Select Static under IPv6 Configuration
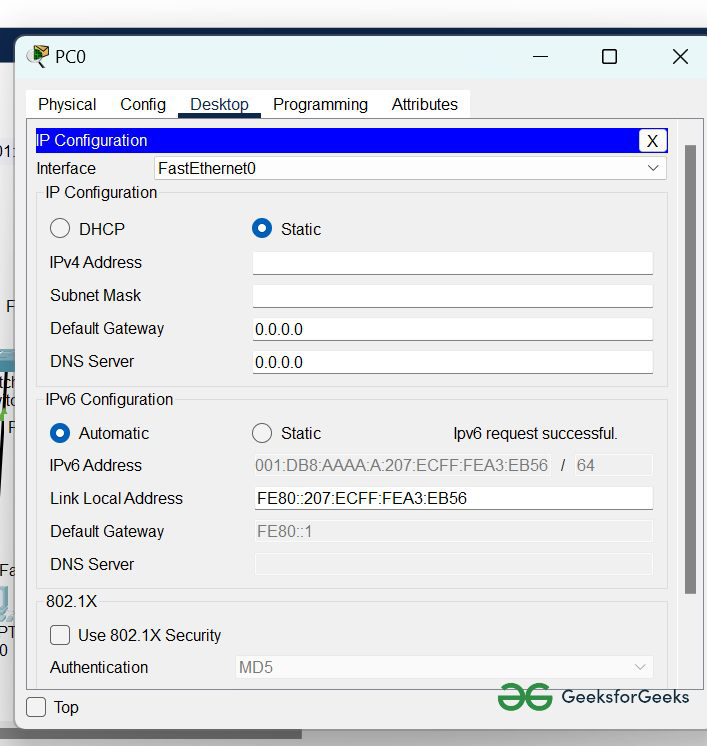 [262, 433]
